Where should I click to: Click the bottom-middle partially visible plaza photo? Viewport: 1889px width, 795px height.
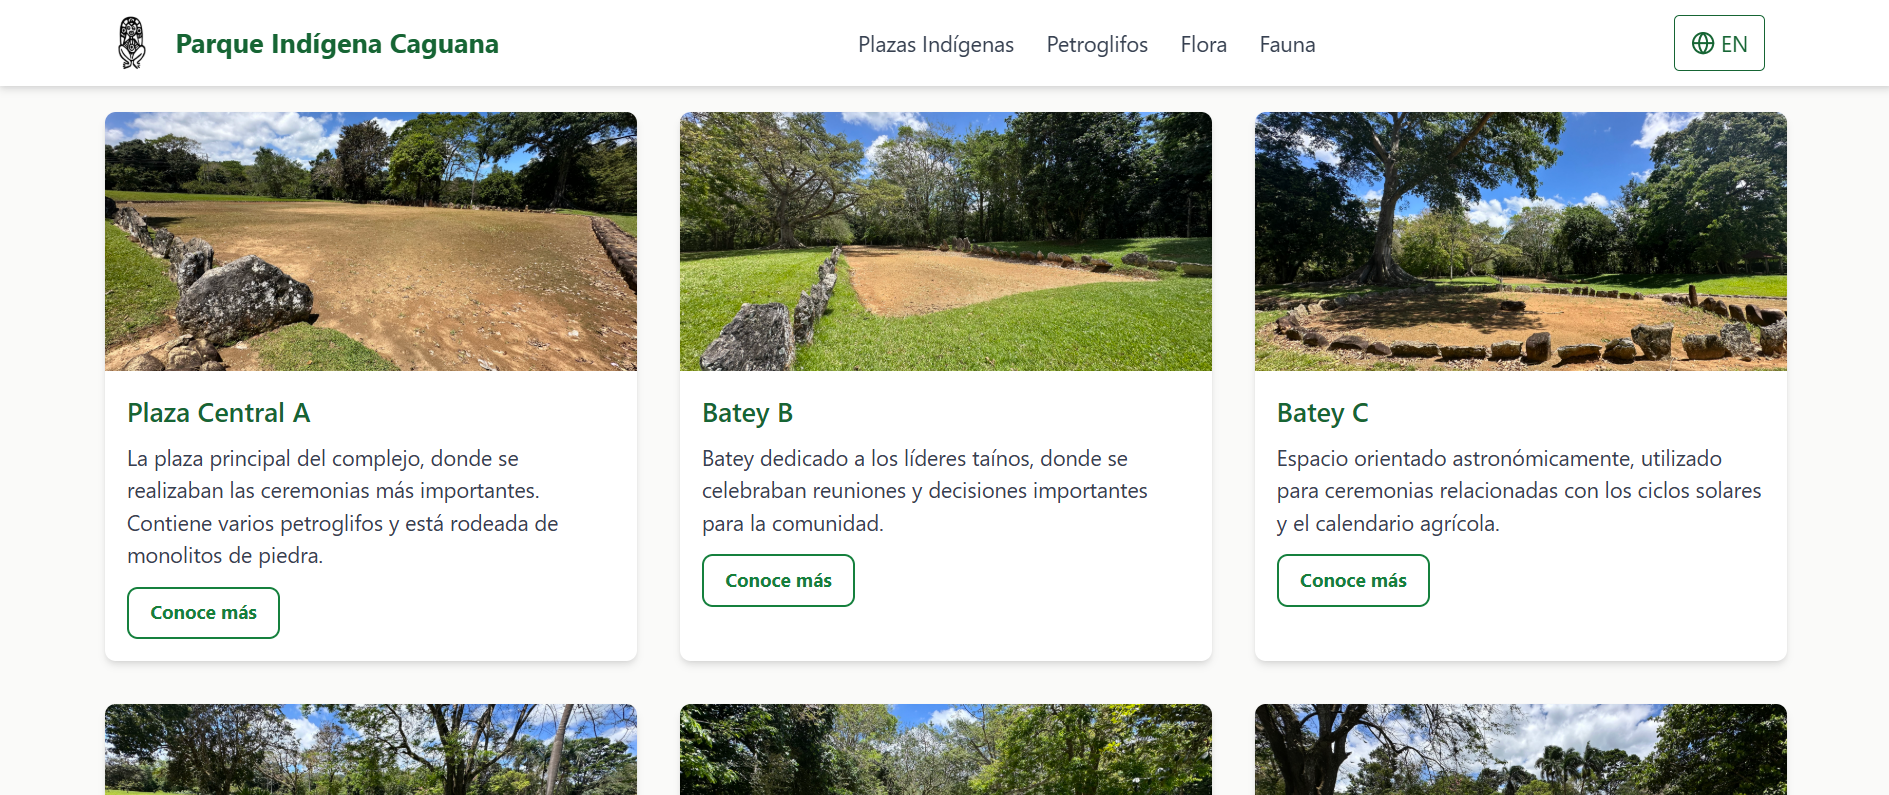[945, 750]
